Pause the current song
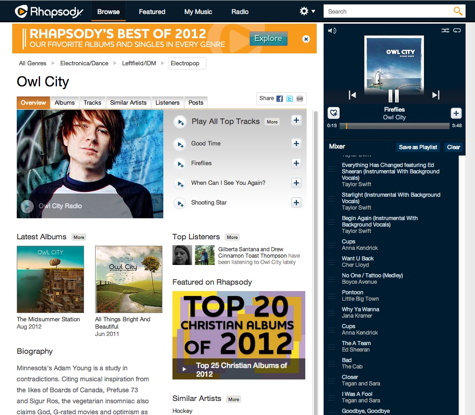 (x=394, y=96)
